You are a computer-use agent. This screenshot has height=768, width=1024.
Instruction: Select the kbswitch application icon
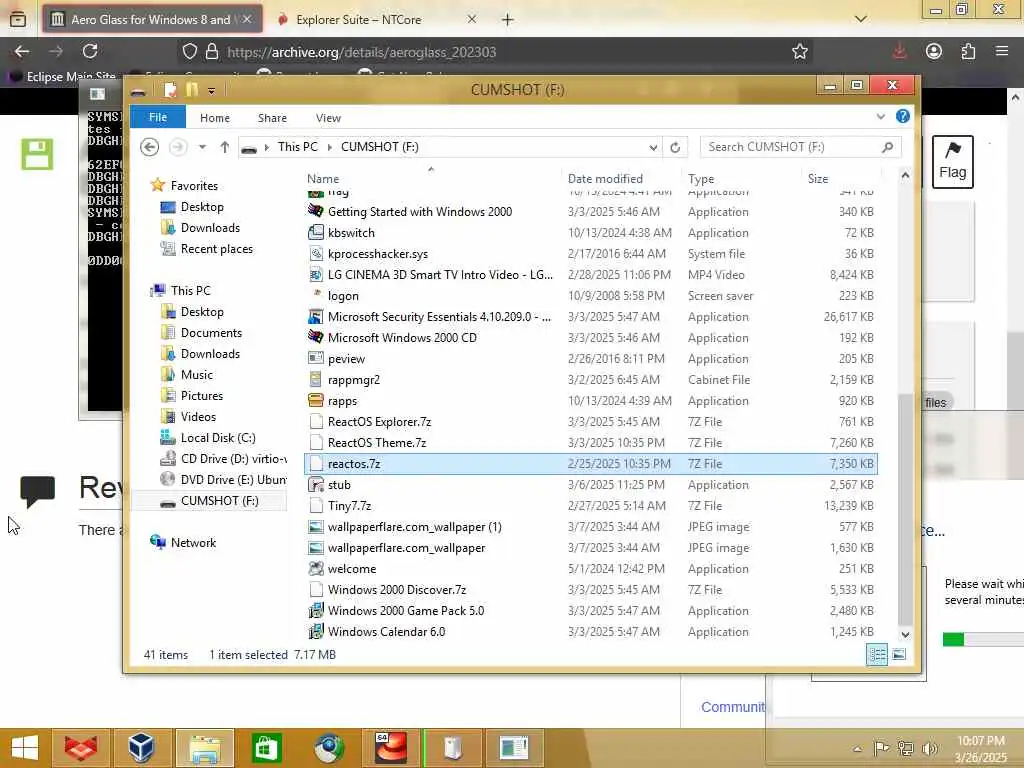pos(315,232)
